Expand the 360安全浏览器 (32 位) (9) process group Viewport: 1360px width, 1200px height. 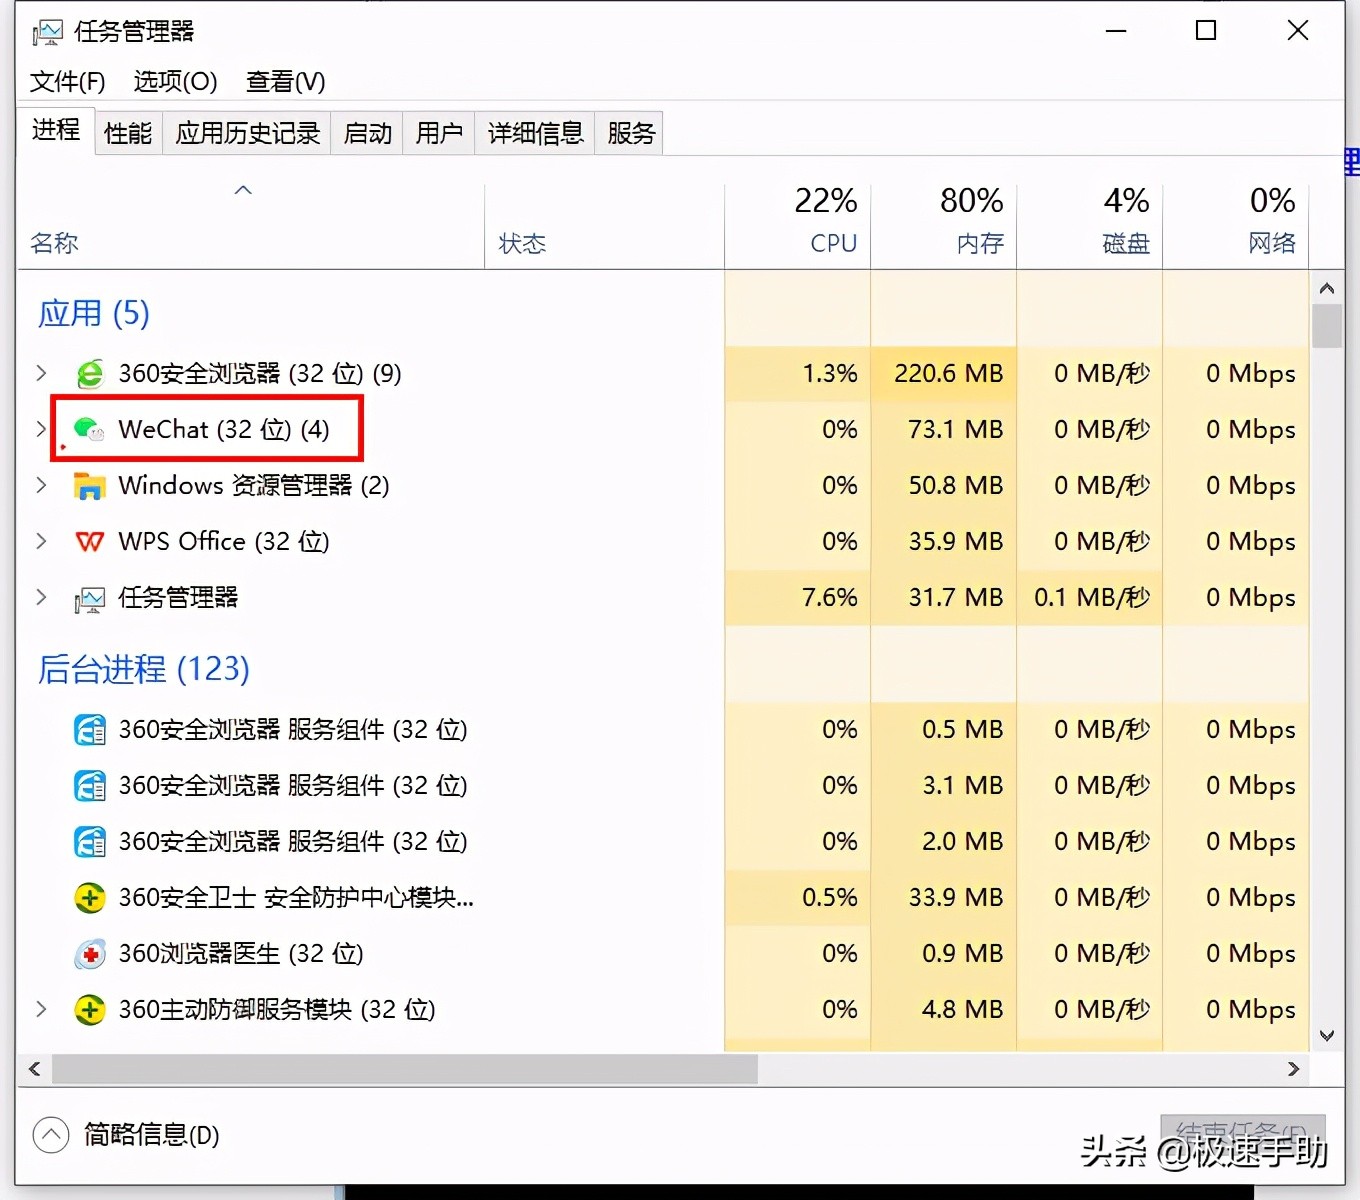41,373
